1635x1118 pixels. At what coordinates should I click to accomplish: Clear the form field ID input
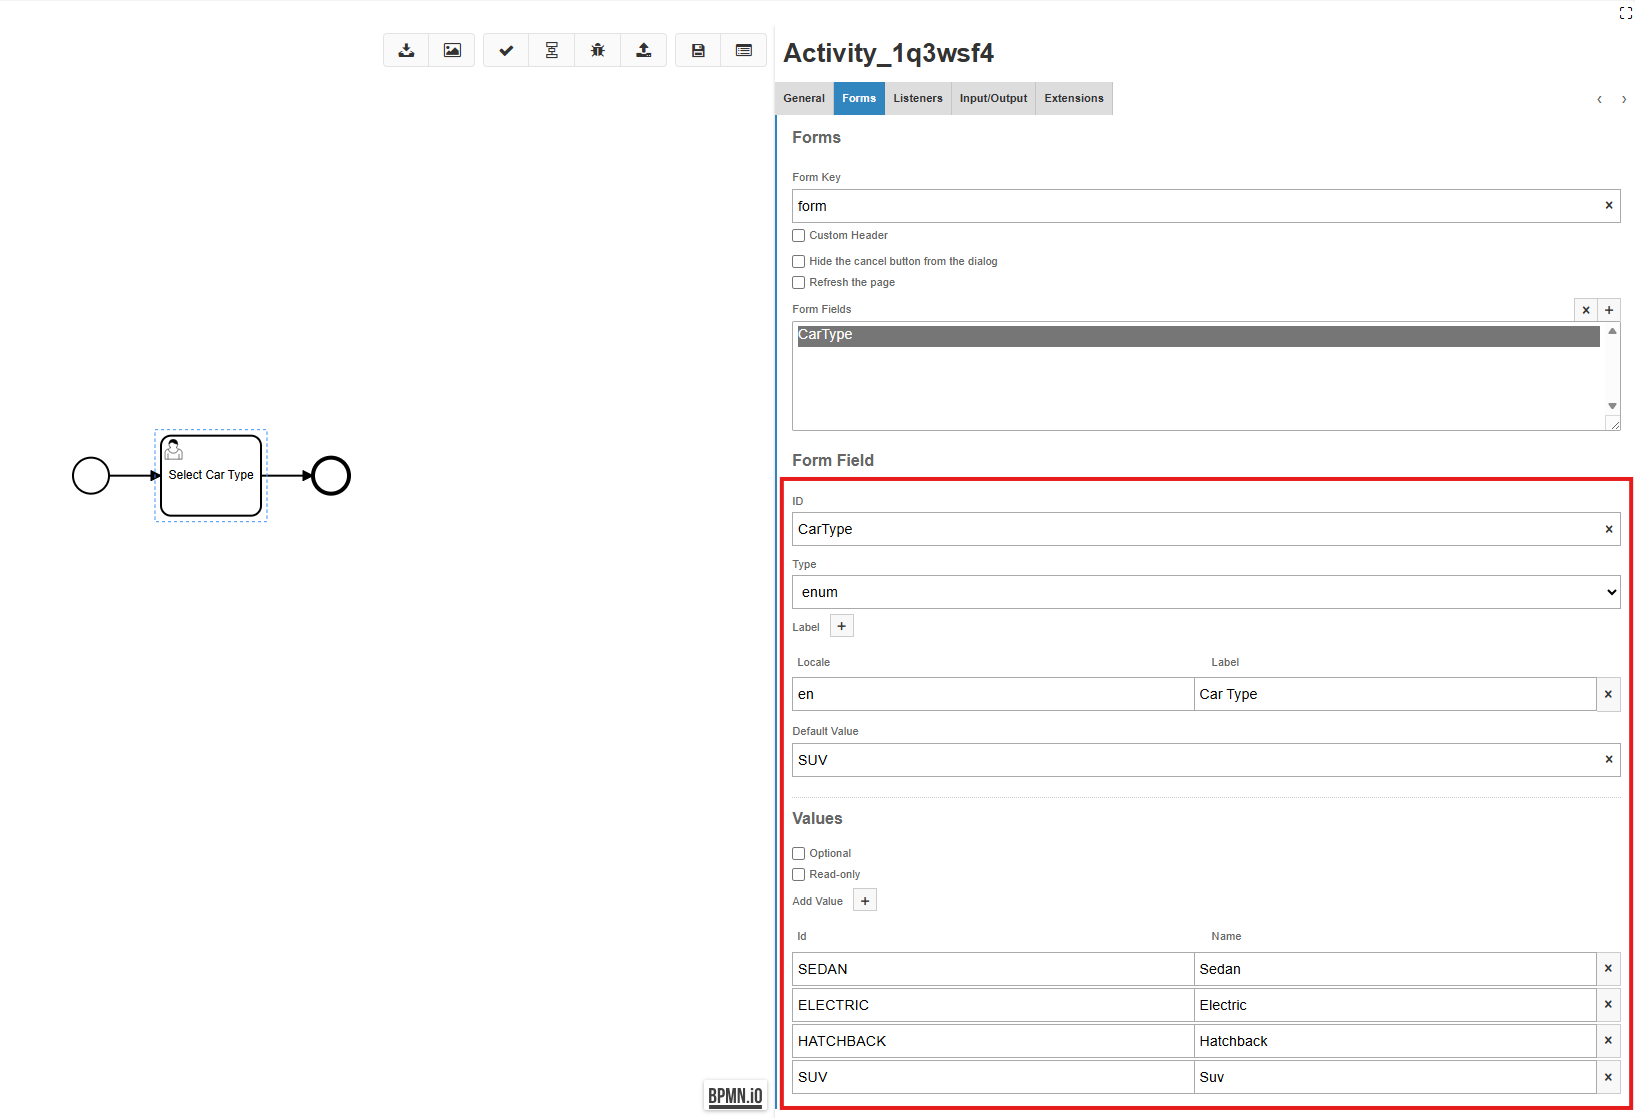[x=1609, y=529]
